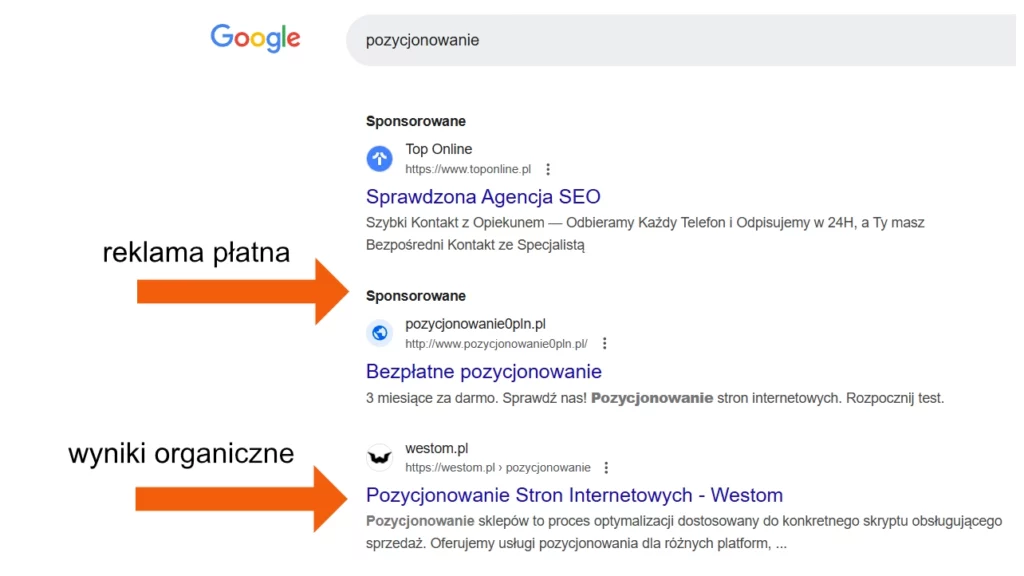Click the blue arrow icon for Top Online
The image size is (1024, 576).
[x=378, y=158]
